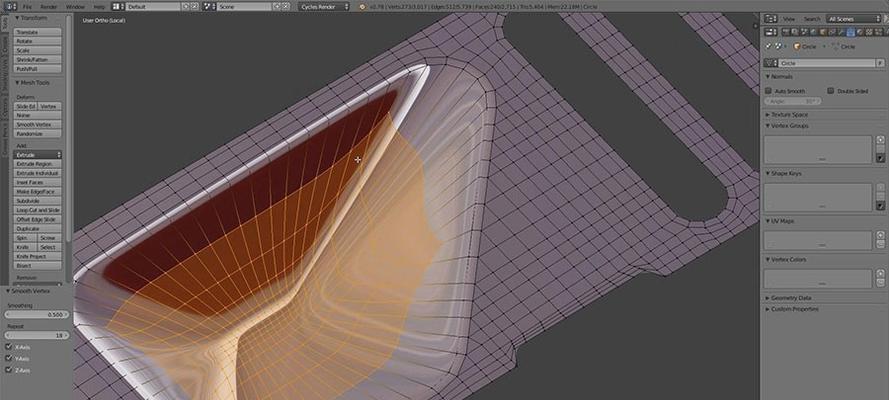Enable the Auto Smooth checkbox

(x=768, y=91)
